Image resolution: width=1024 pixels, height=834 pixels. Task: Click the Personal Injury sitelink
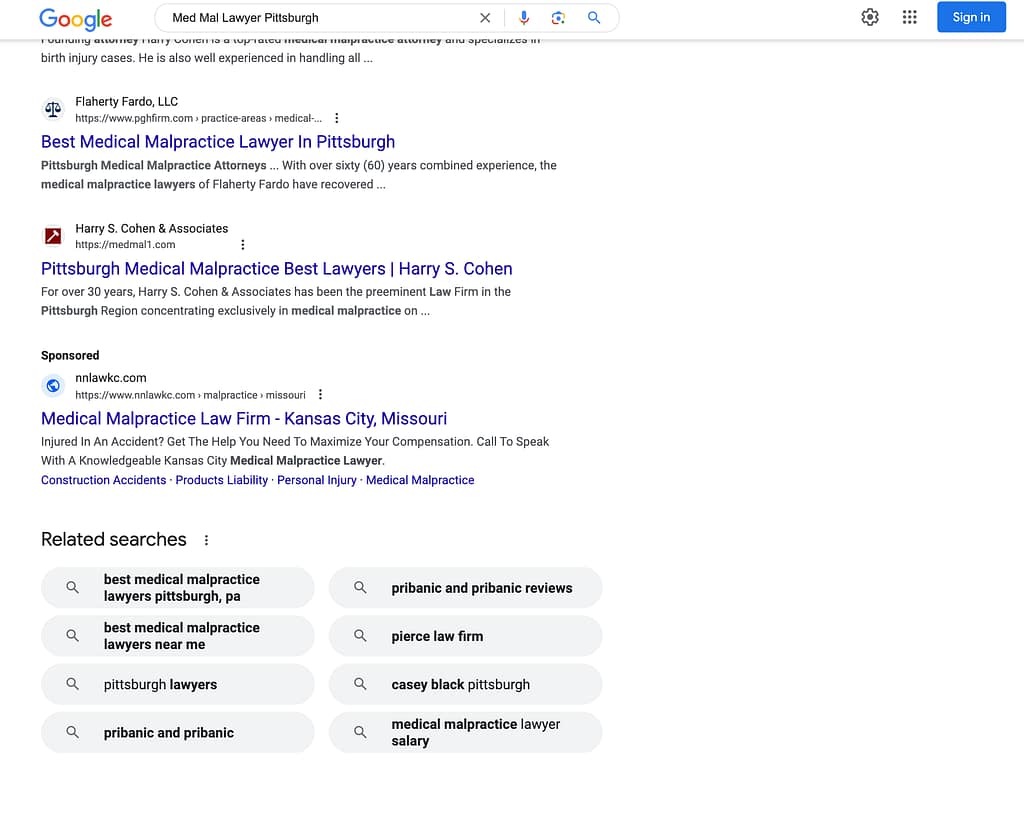[x=317, y=480]
